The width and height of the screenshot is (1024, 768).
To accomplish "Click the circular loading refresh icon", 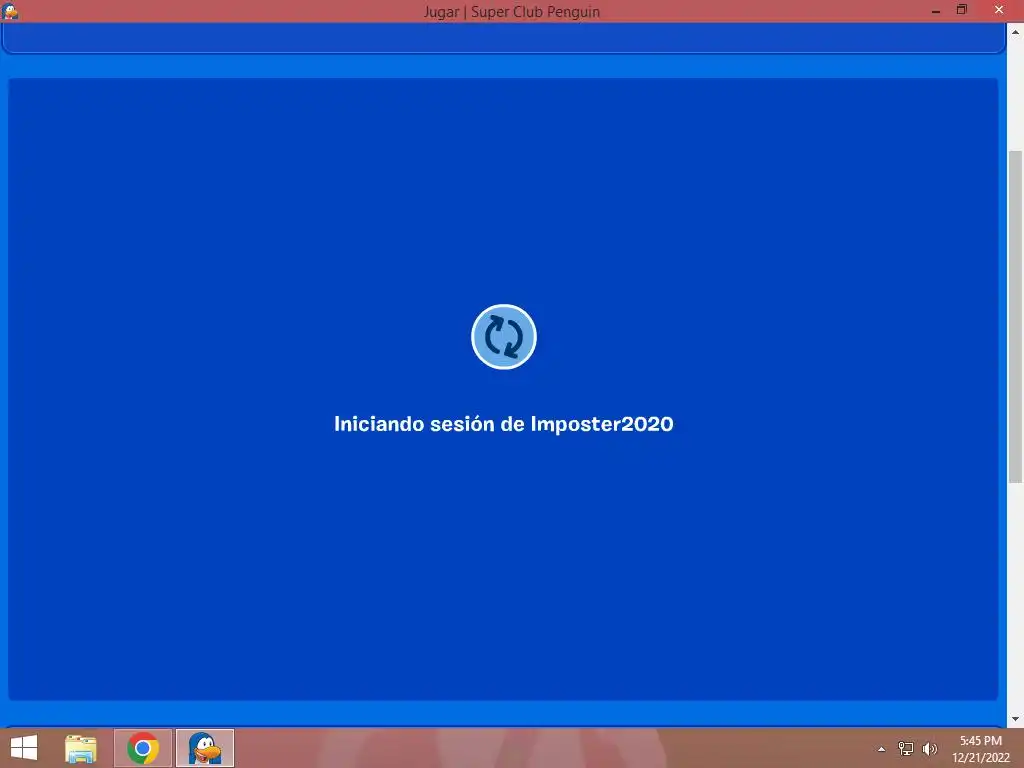I will [504, 336].
